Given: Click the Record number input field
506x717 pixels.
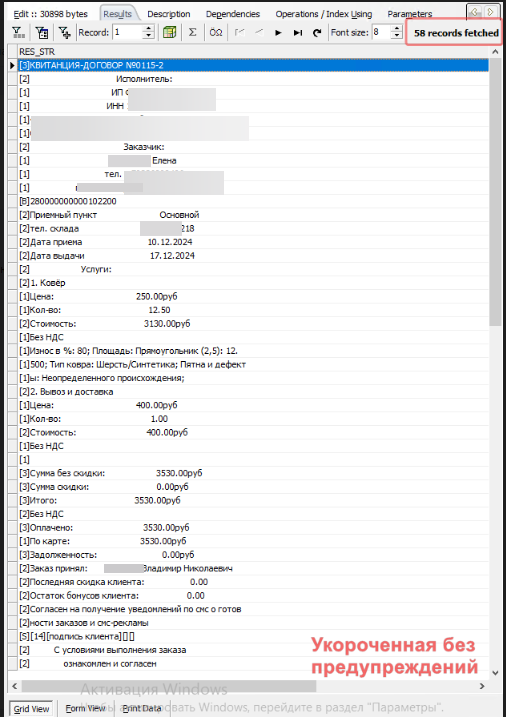Looking at the screenshot, I should coord(128,32).
